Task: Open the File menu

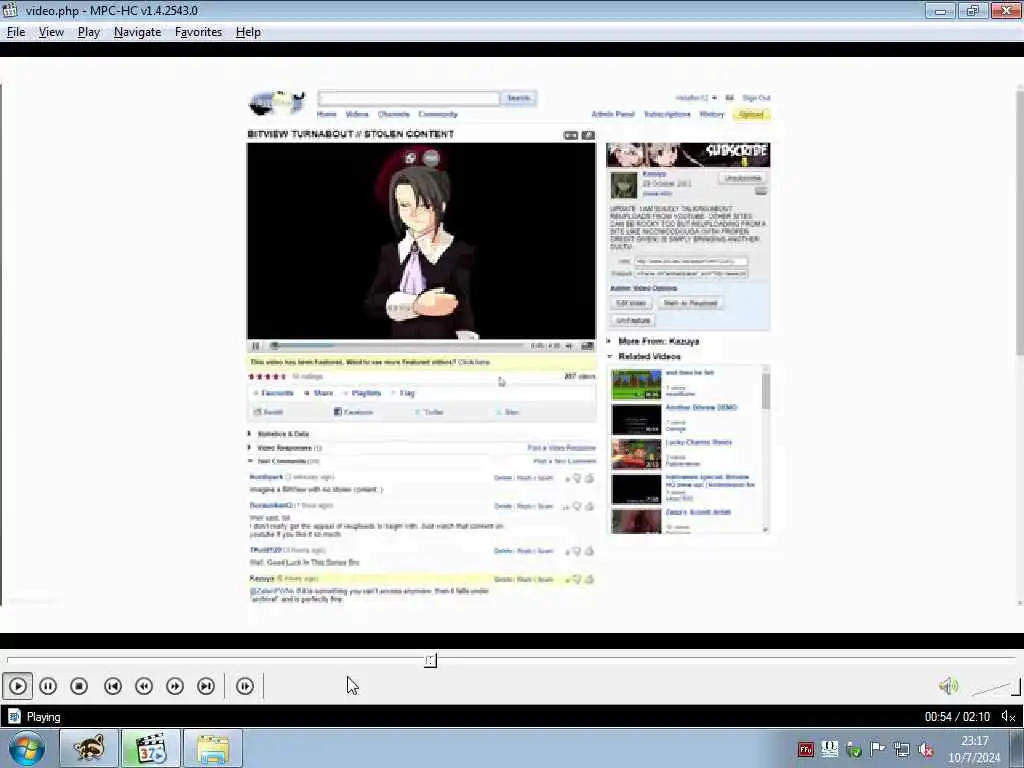Action: coord(16,32)
